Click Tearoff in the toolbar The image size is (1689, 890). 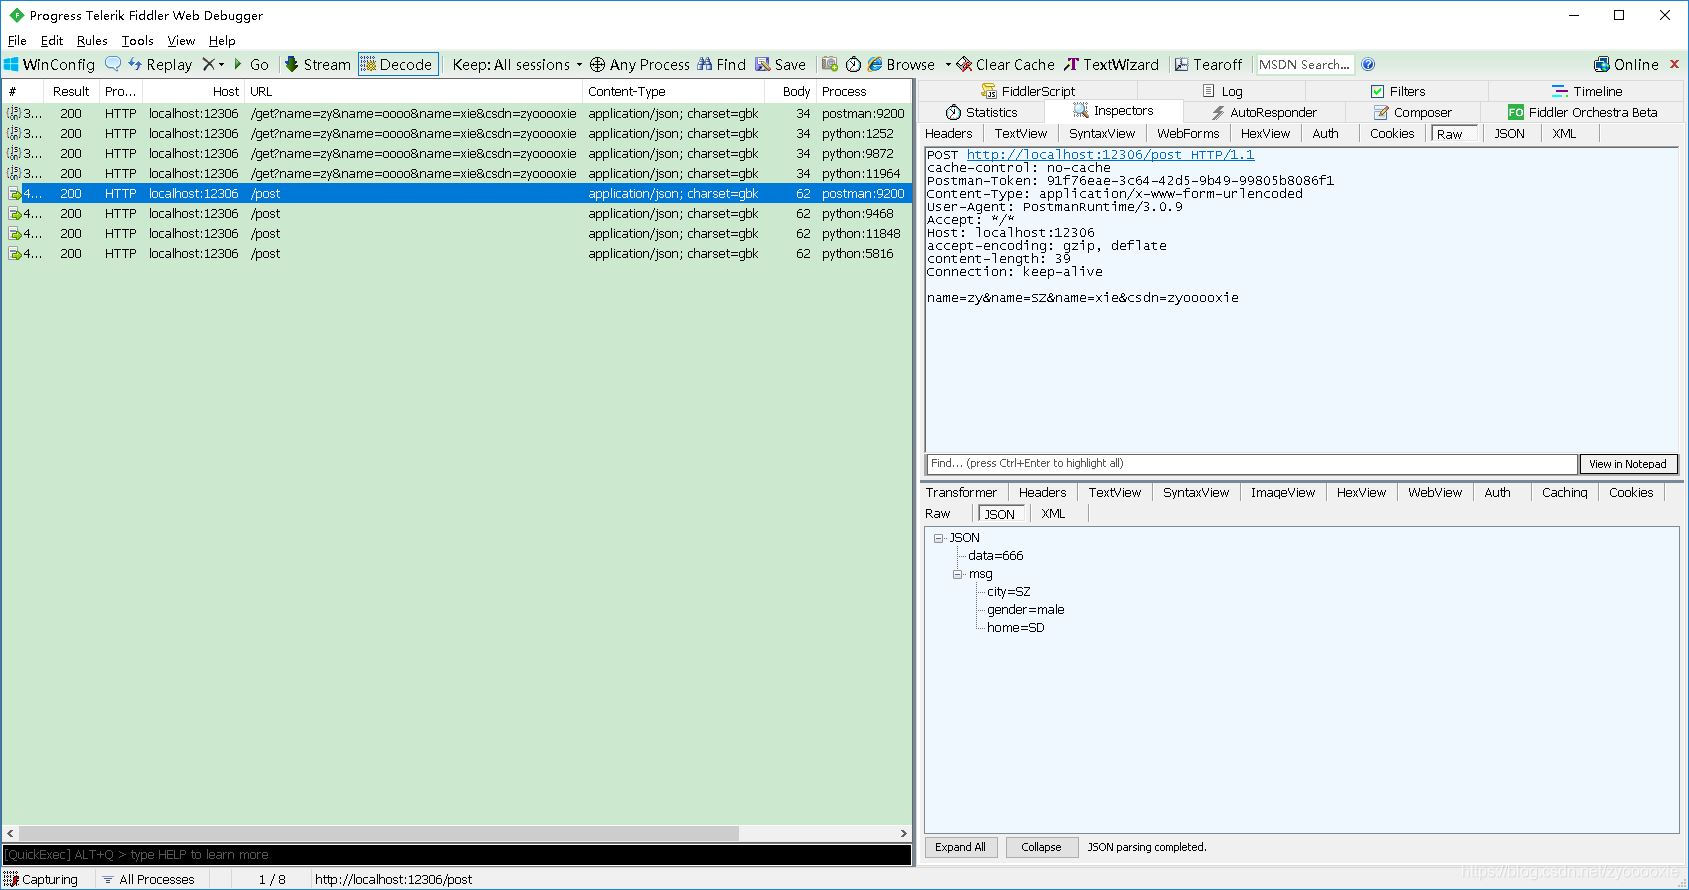[1207, 64]
